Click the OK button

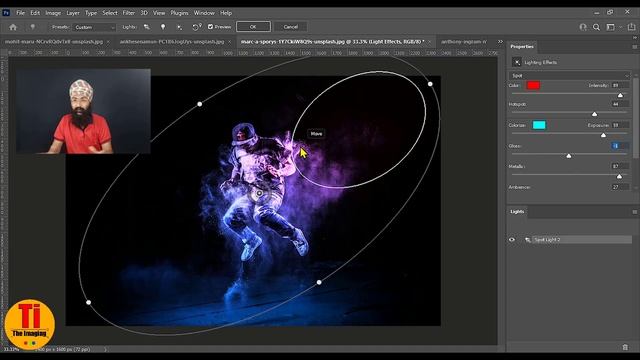(253, 27)
